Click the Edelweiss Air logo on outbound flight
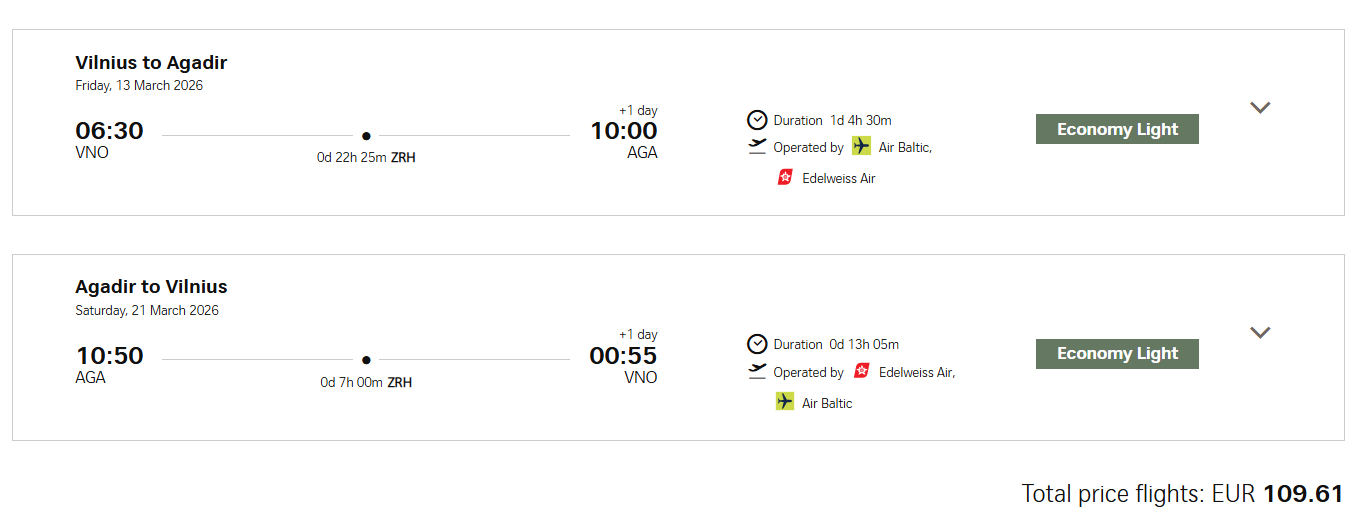The height and width of the screenshot is (515, 1362). tap(785, 178)
